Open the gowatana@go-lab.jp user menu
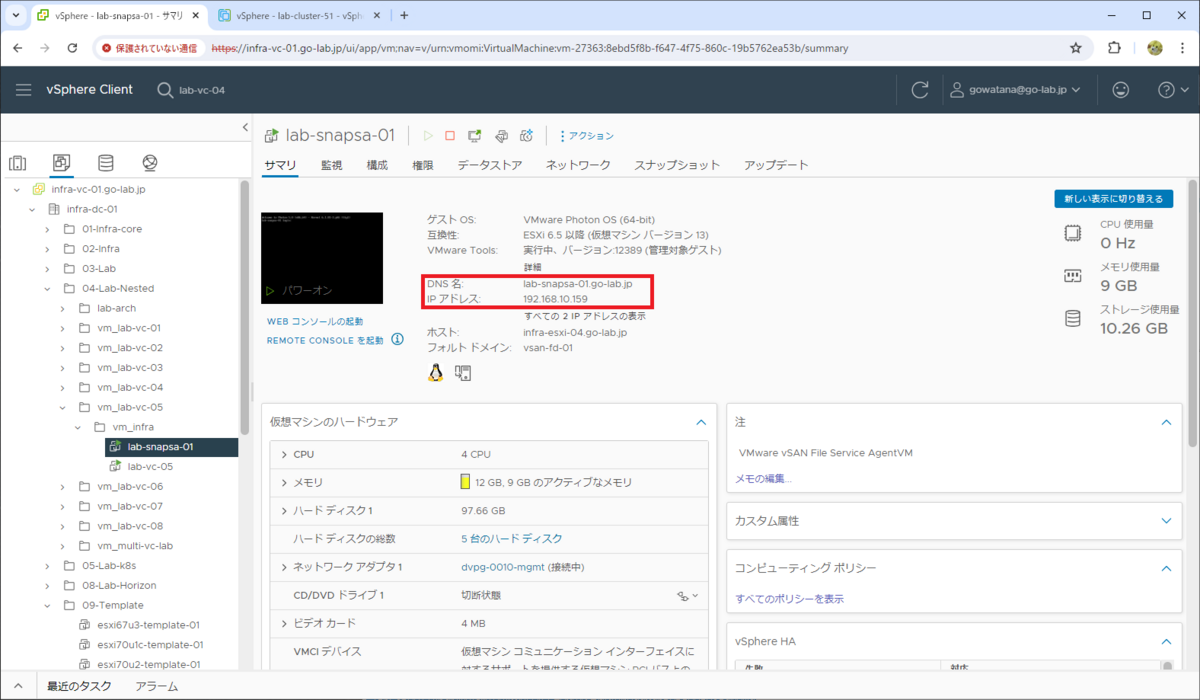The image size is (1200, 700). click(x=1015, y=90)
